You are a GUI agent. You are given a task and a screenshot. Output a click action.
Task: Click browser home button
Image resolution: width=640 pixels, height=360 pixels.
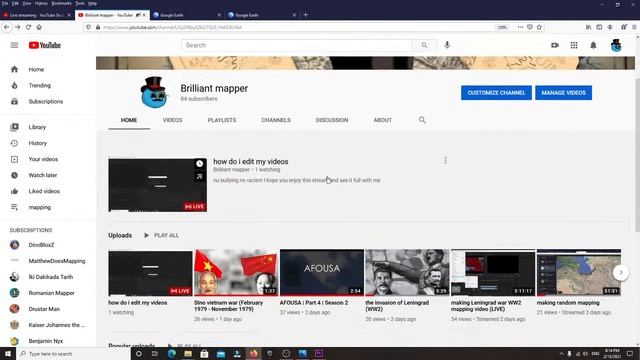pos(39,27)
